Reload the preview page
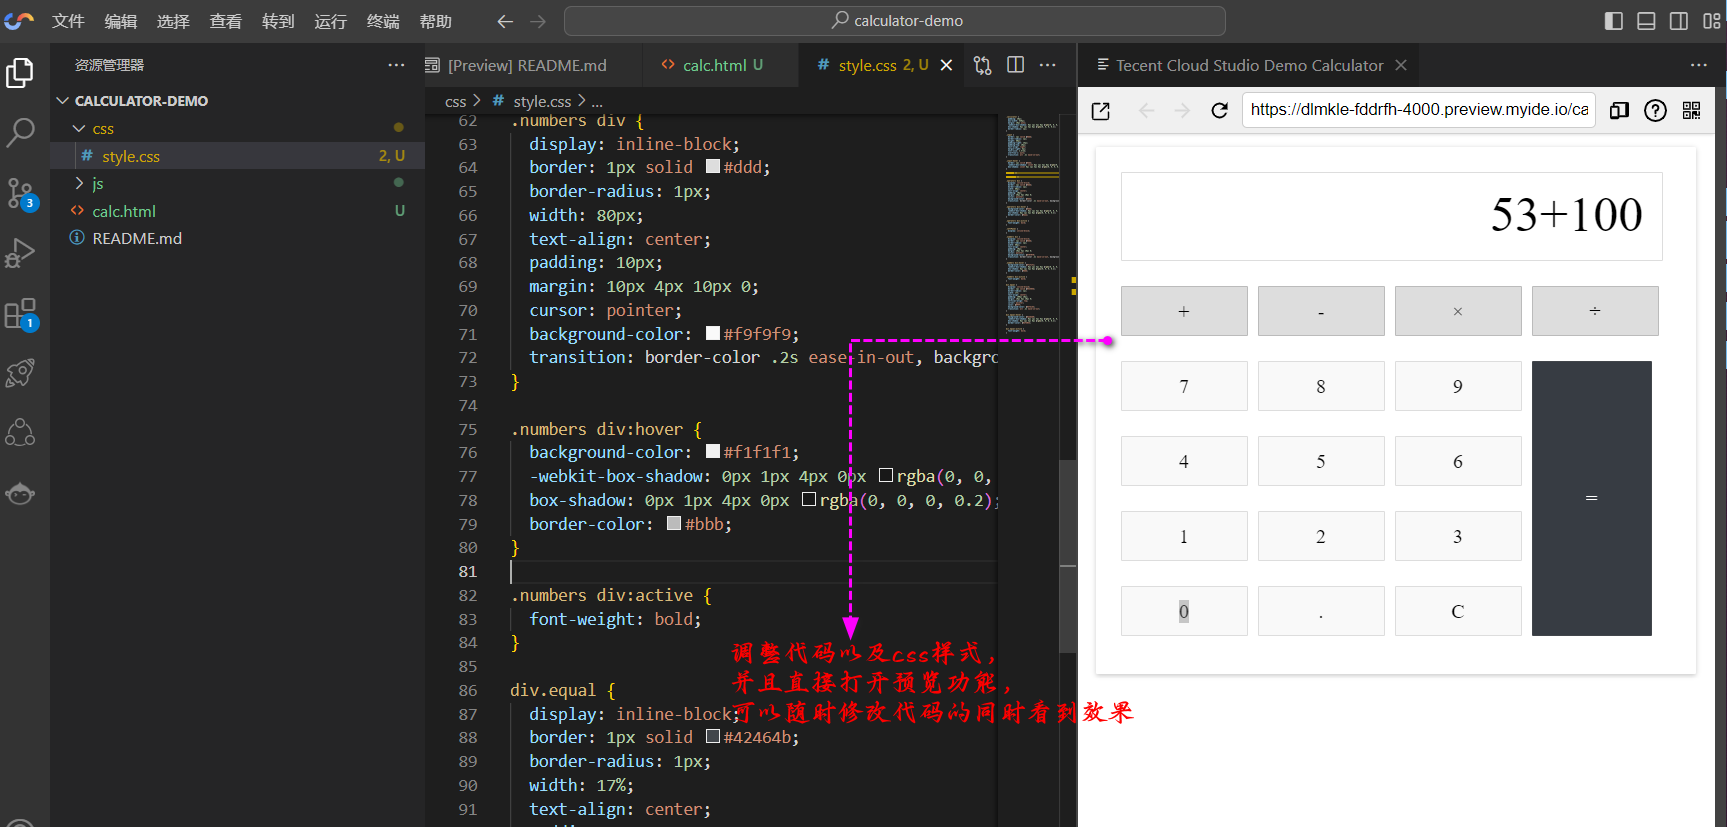The width and height of the screenshot is (1727, 827). tap(1219, 111)
